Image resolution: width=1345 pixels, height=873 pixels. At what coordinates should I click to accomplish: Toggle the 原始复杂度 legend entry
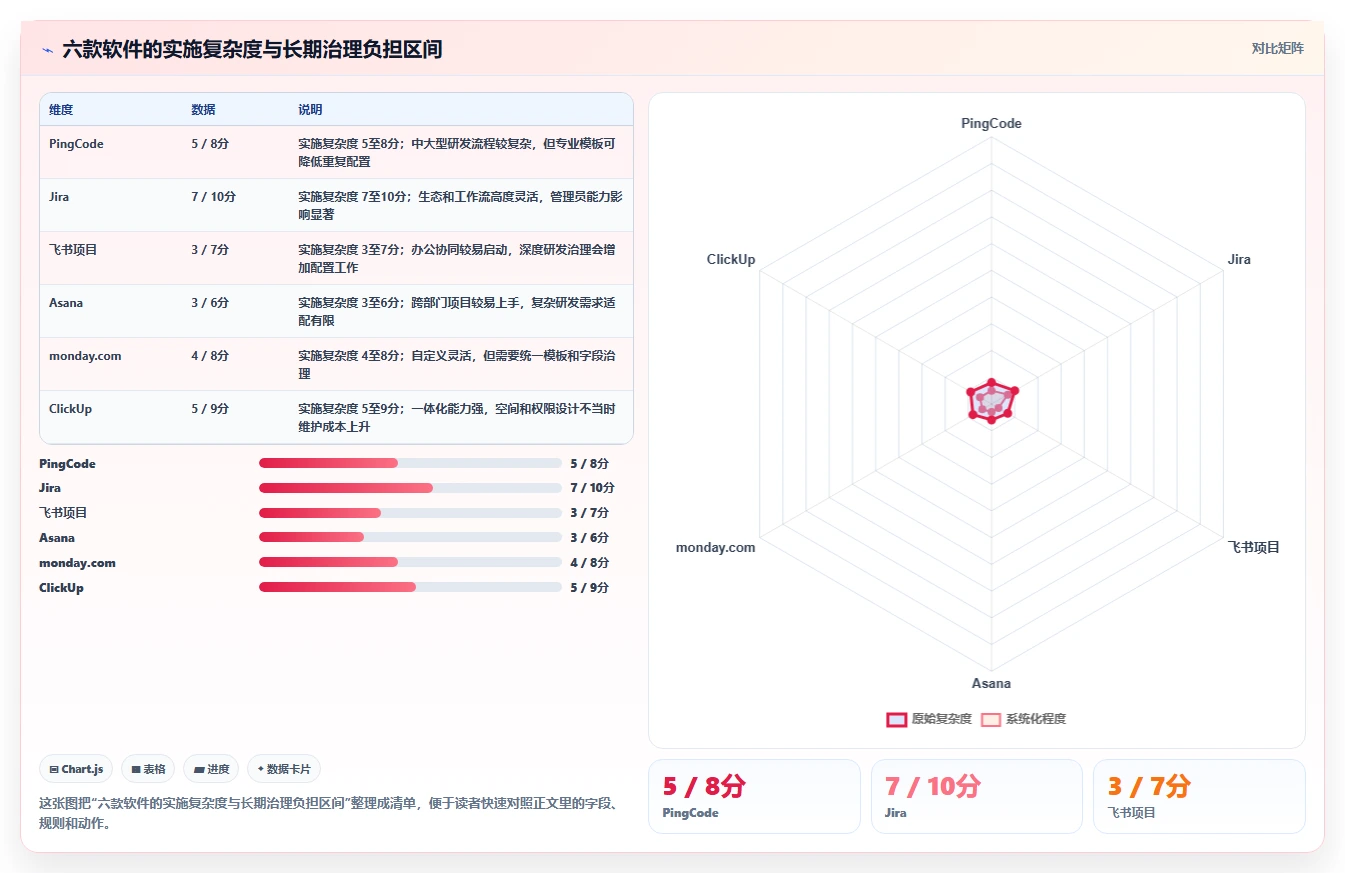point(929,719)
